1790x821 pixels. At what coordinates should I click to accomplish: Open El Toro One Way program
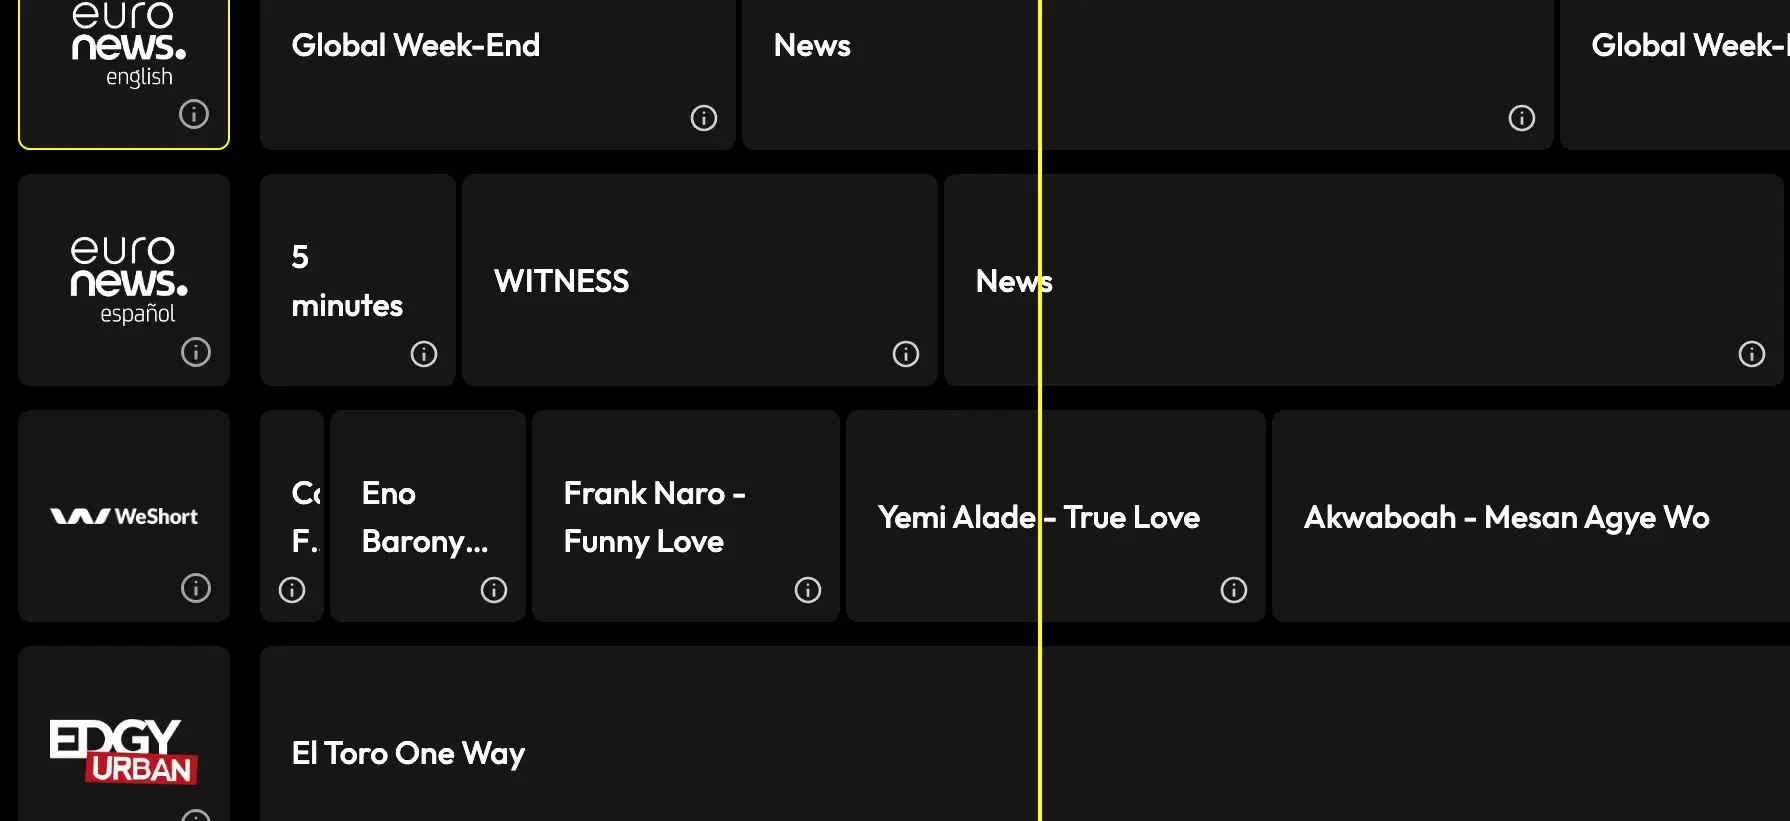pyautogui.click(x=408, y=753)
